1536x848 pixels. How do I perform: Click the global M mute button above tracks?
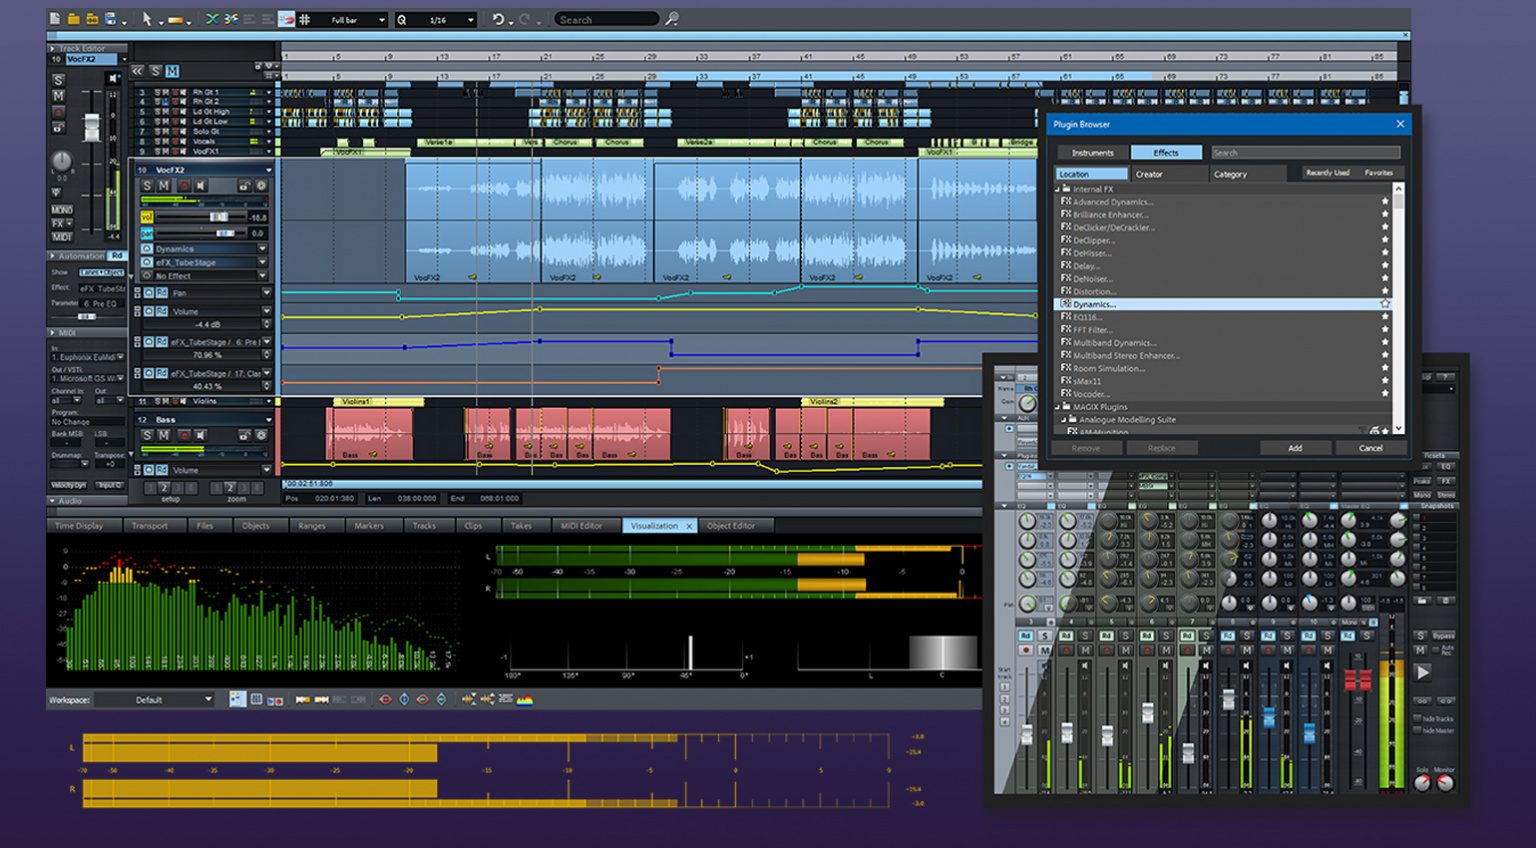pos(172,71)
